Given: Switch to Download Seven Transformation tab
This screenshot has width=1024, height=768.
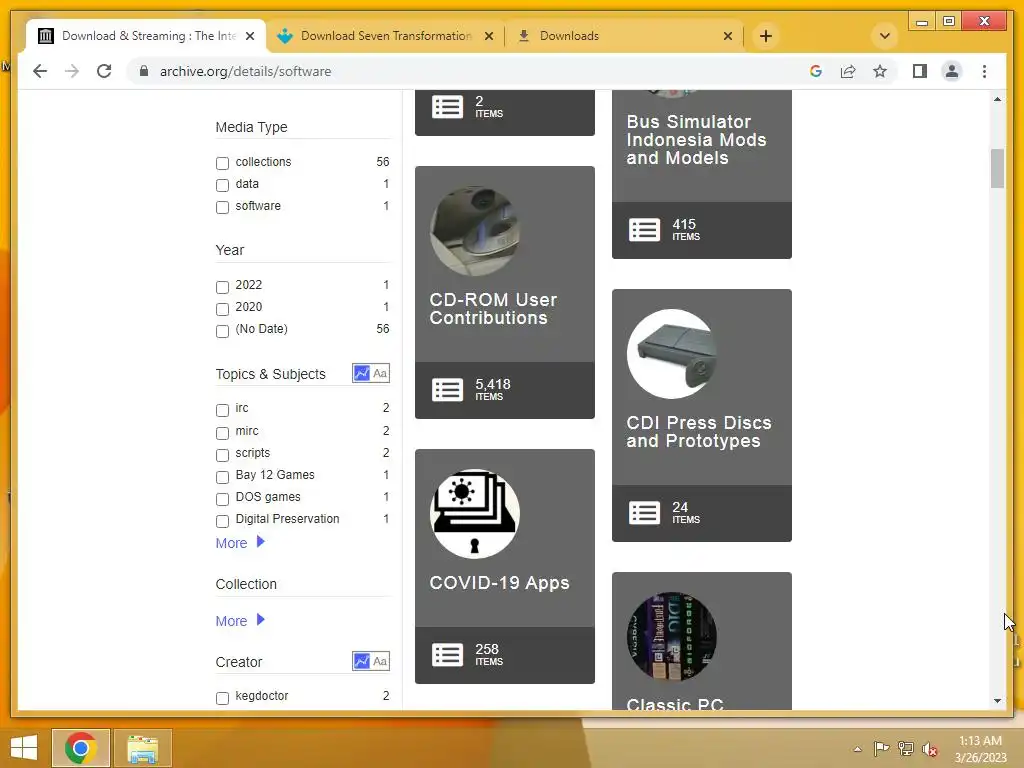Looking at the screenshot, I should tap(385, 36).
